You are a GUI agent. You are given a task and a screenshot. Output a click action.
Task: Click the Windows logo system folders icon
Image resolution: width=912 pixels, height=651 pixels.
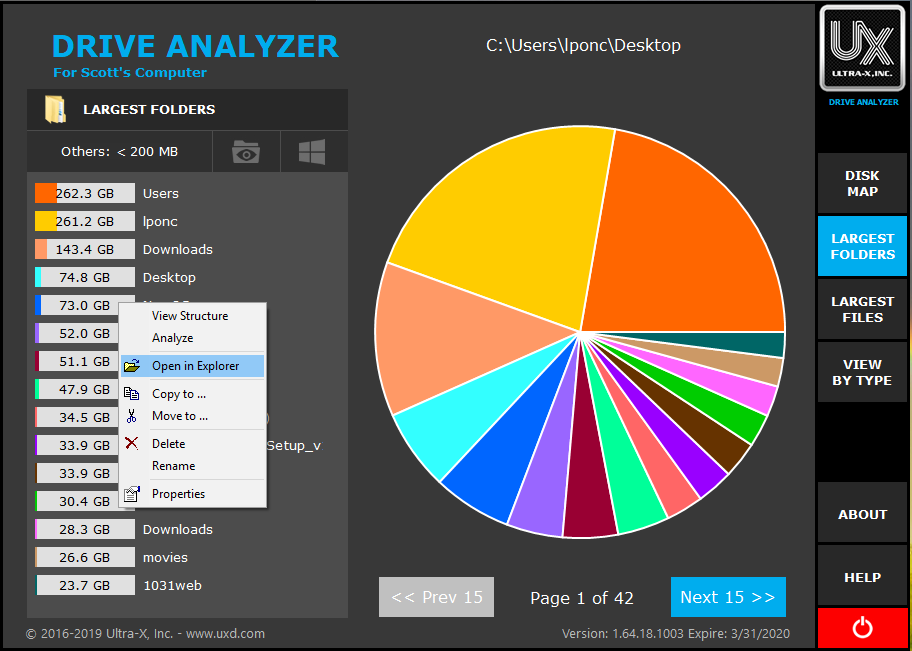click(x=312, y=152)
